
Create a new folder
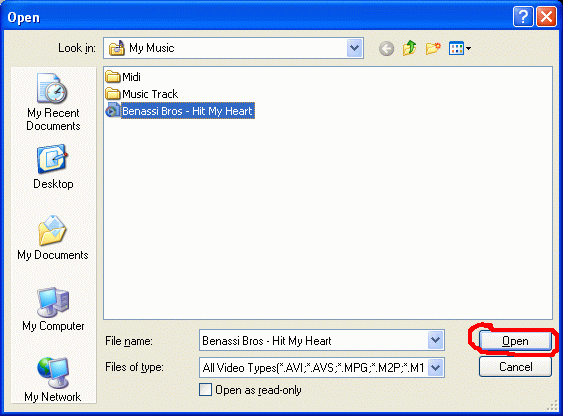tap(433, 48)
